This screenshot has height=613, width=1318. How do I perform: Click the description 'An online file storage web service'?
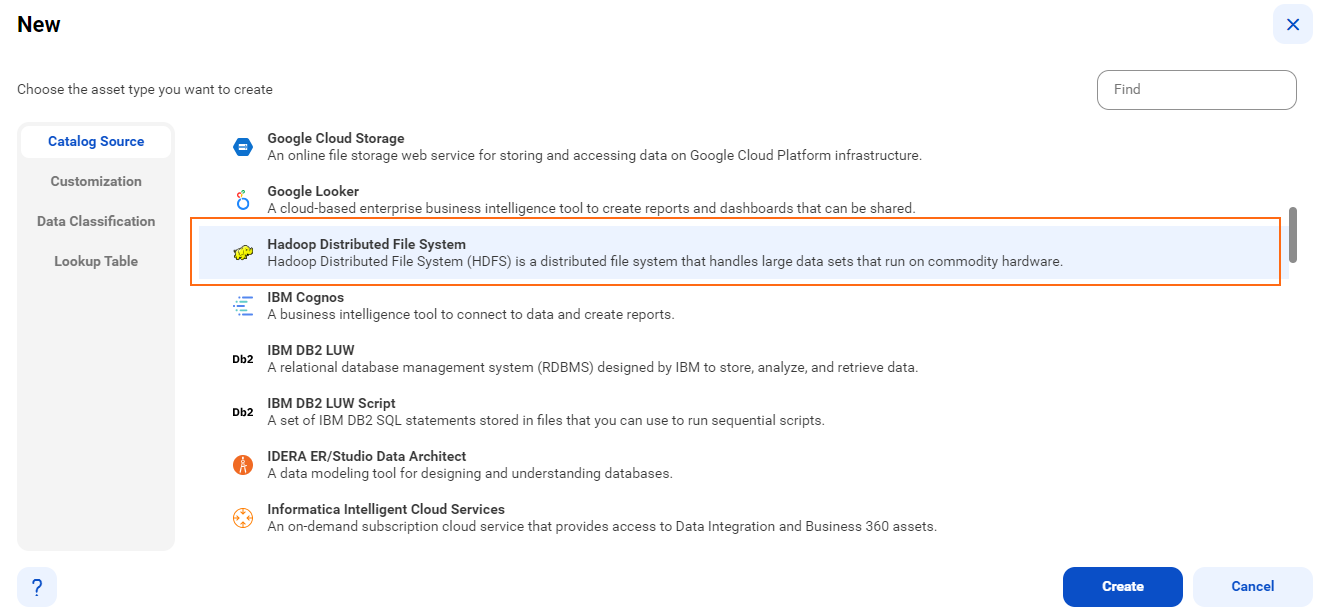click(x=594, y=156)
